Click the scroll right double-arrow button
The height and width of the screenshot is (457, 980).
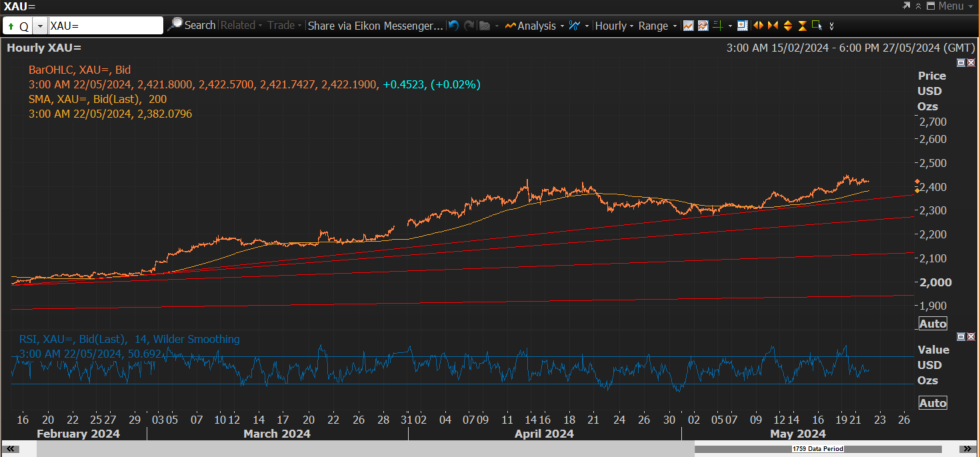coord(966,449)
